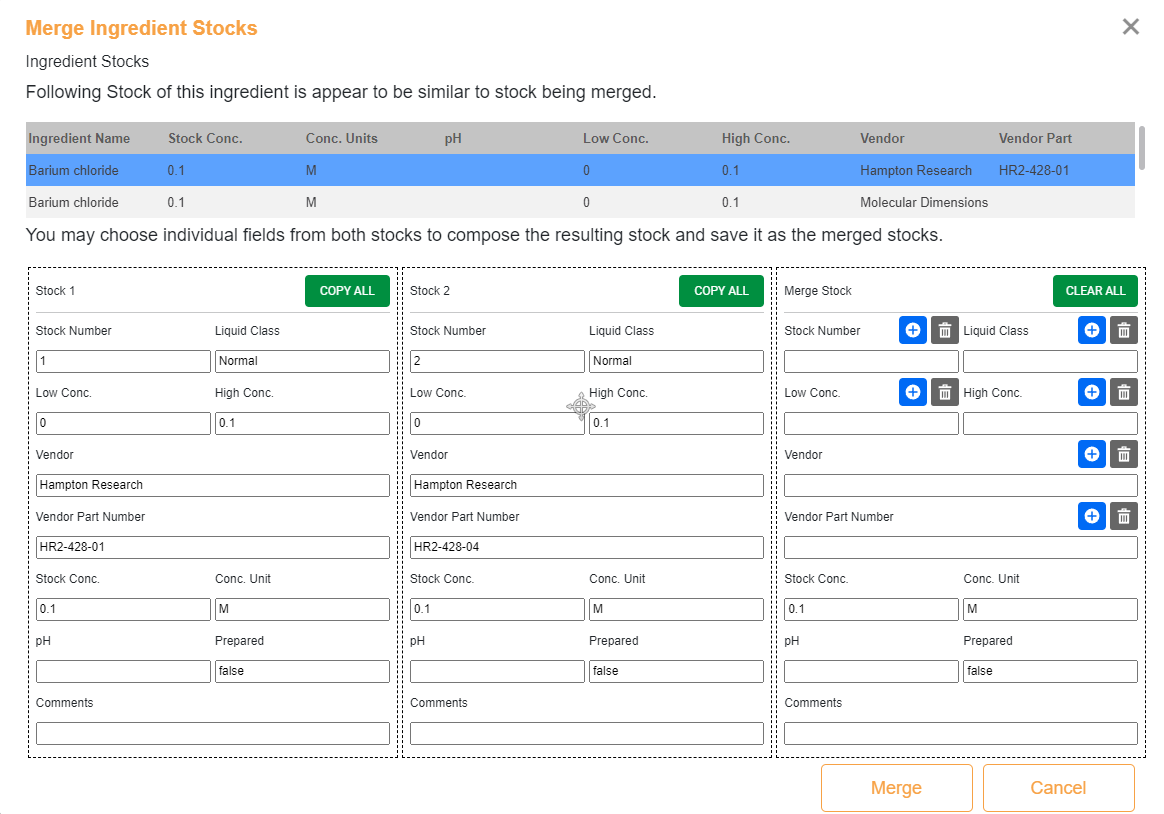Image resolution: width=1164 pixels, height=814 pixels.
Task: Click the Merge Stock Comments field
Action: point(960,734)
